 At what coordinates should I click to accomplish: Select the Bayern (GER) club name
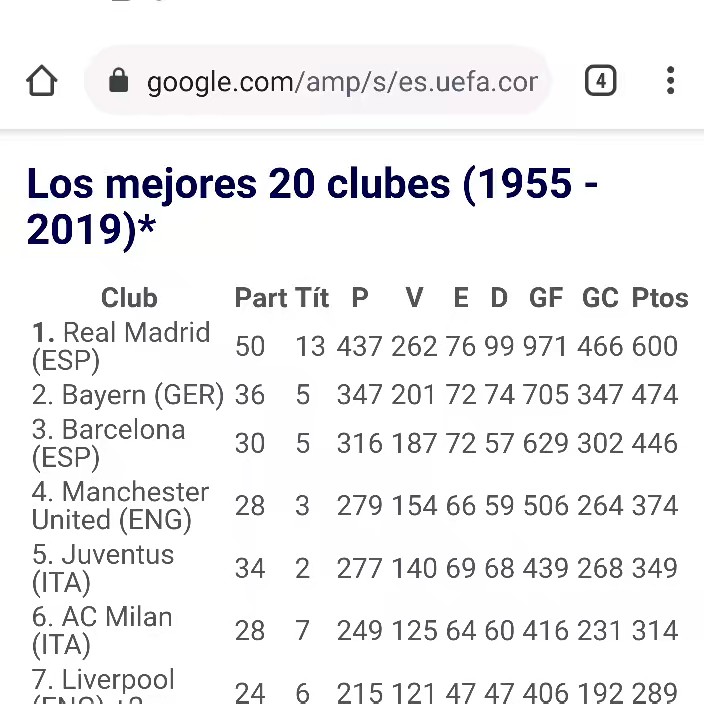point(128,395)
